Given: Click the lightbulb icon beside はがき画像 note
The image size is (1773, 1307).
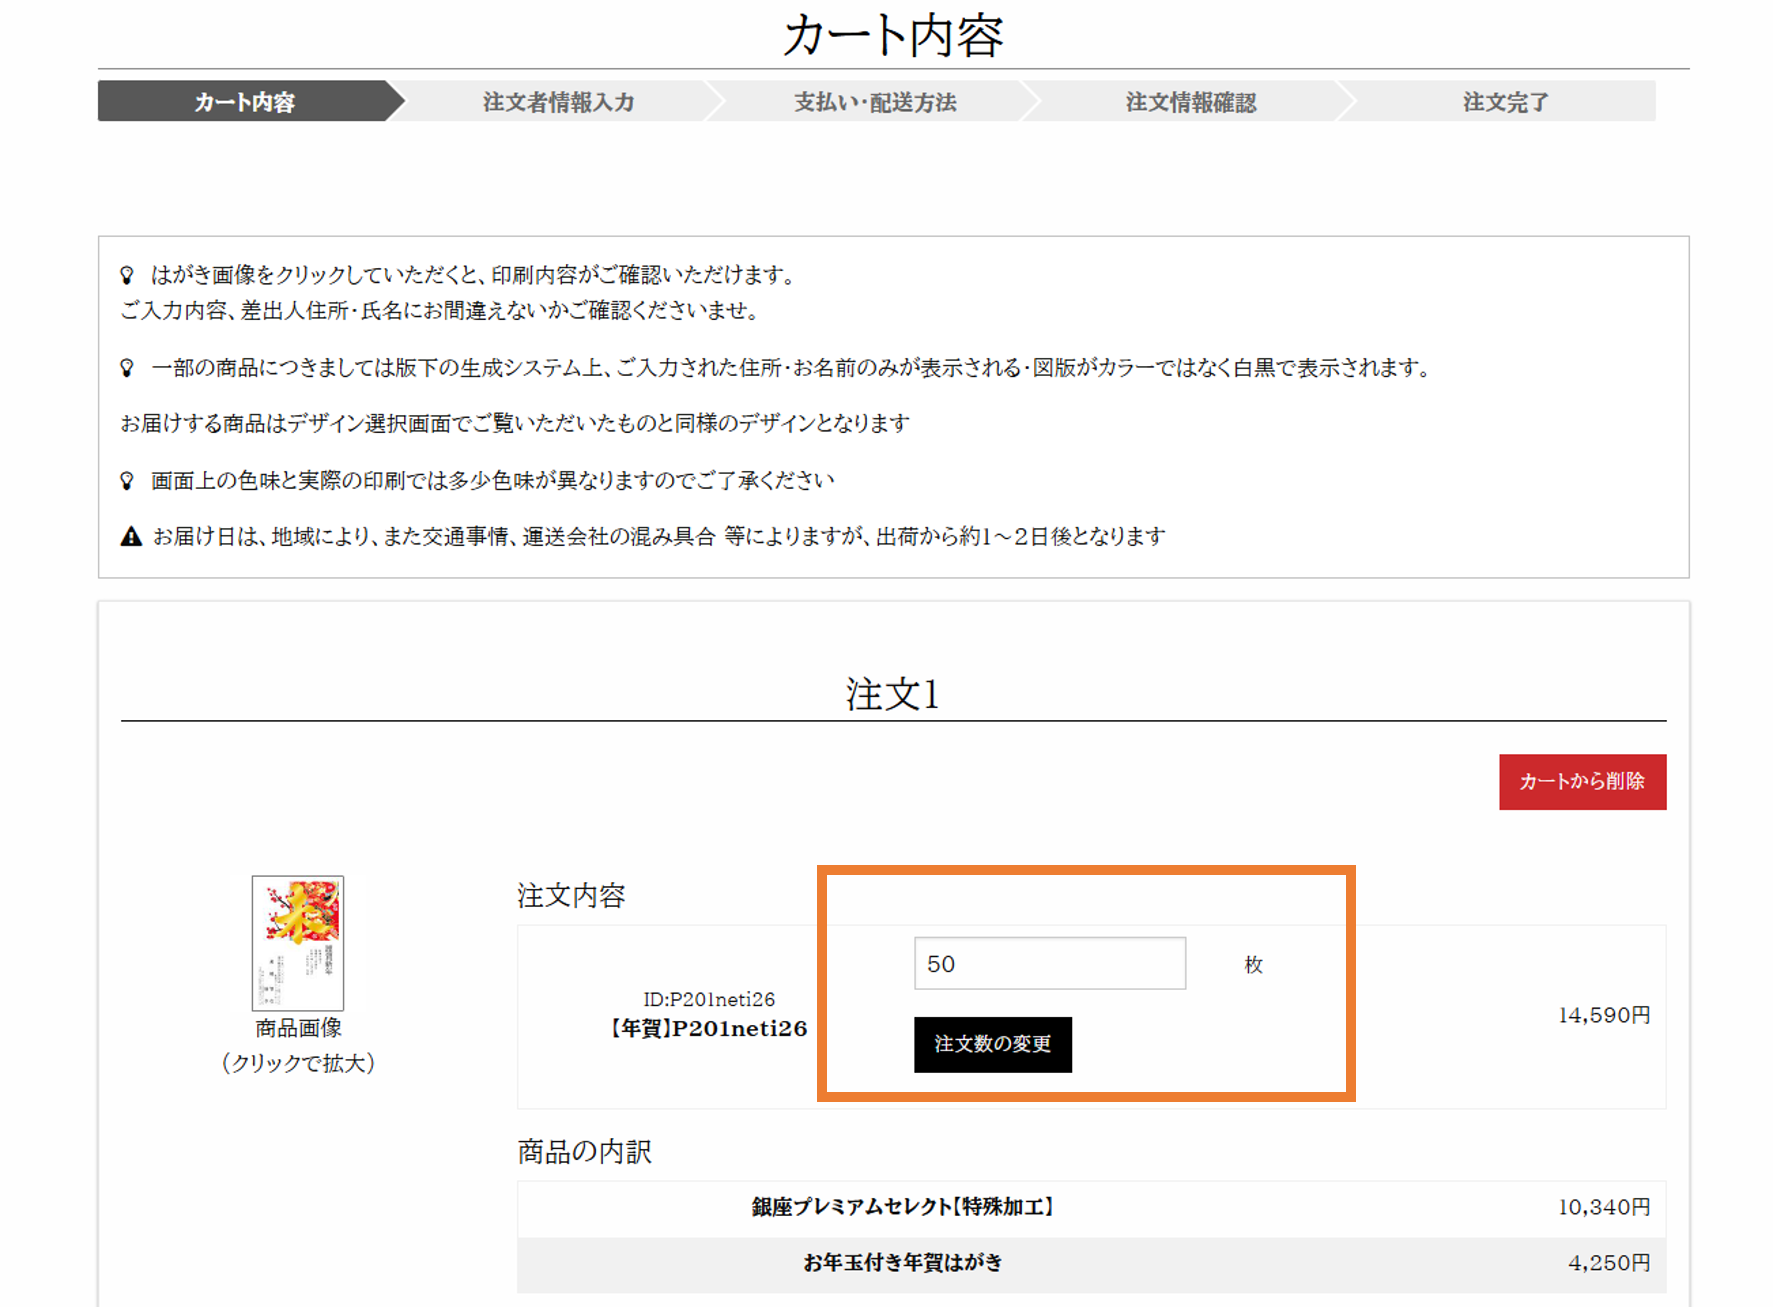Looking at the screenshot, I should tap(127, 275).
